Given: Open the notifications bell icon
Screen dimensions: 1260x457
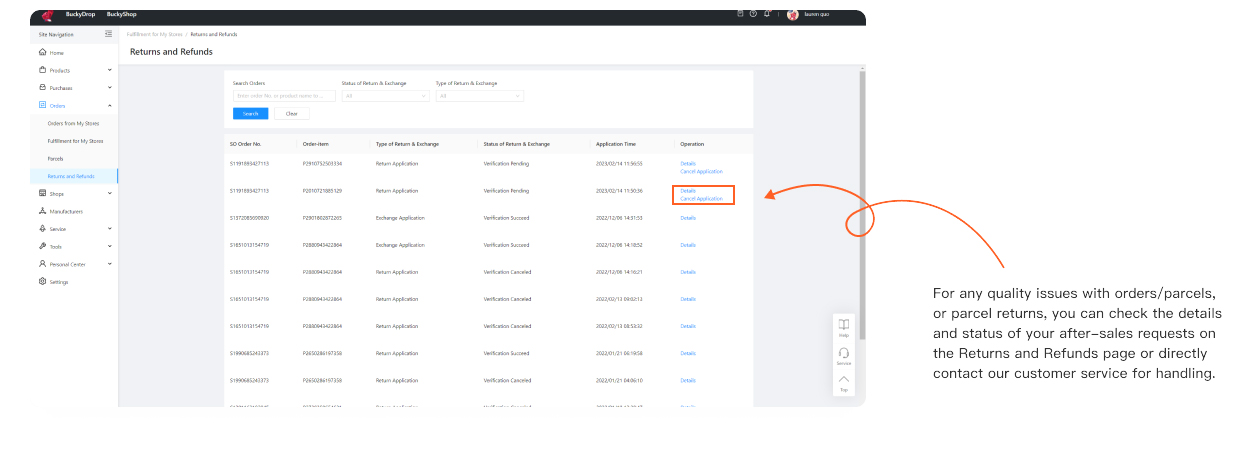Looking at the screenshot, I should [767, 14].
